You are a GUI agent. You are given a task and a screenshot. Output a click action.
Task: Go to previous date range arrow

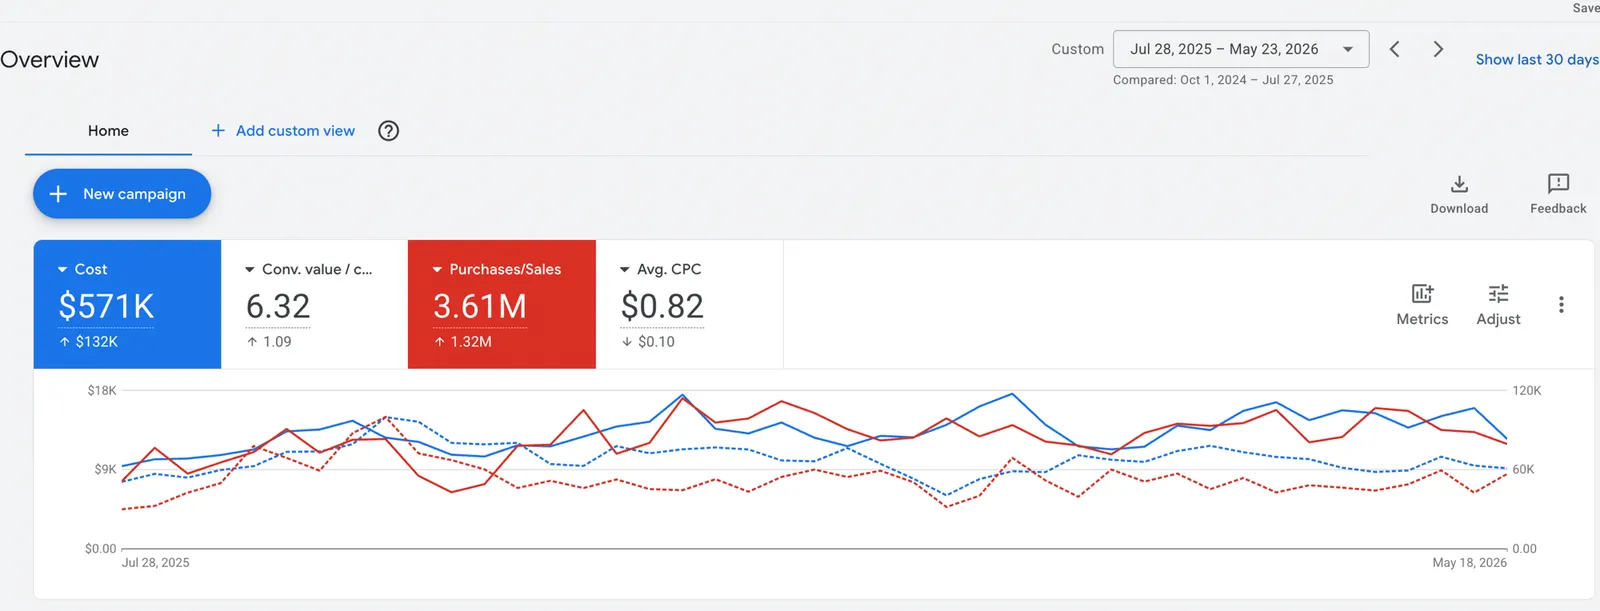[x=1394, y=49]
